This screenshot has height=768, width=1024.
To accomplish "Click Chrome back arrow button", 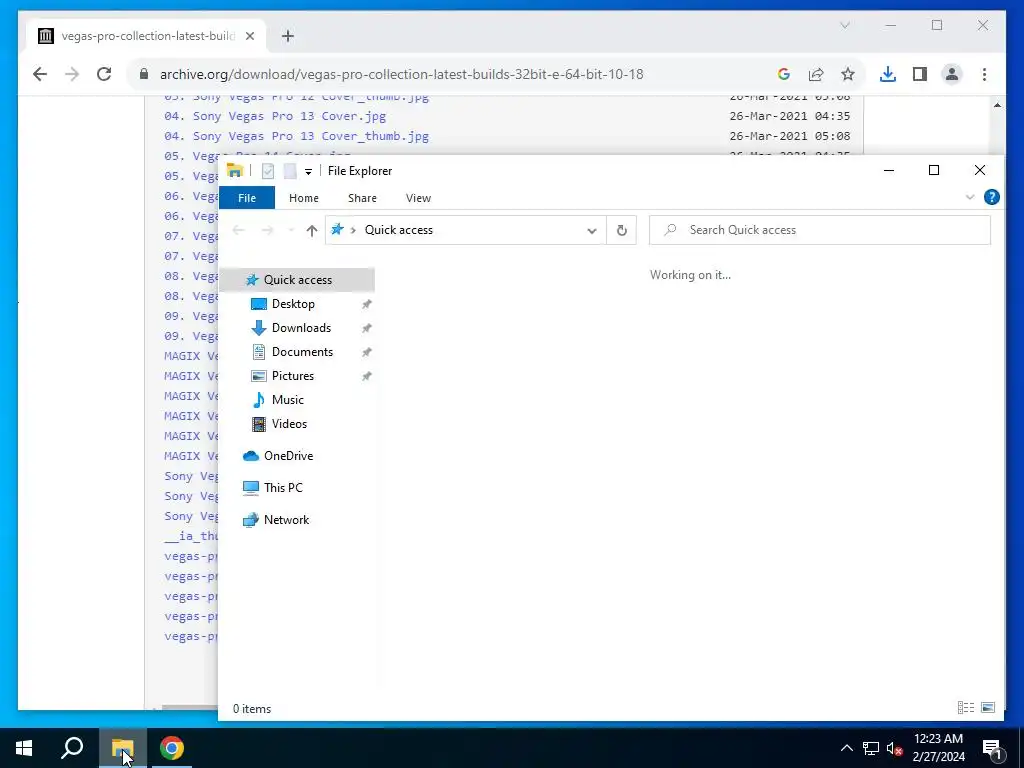I will point(40,74).
